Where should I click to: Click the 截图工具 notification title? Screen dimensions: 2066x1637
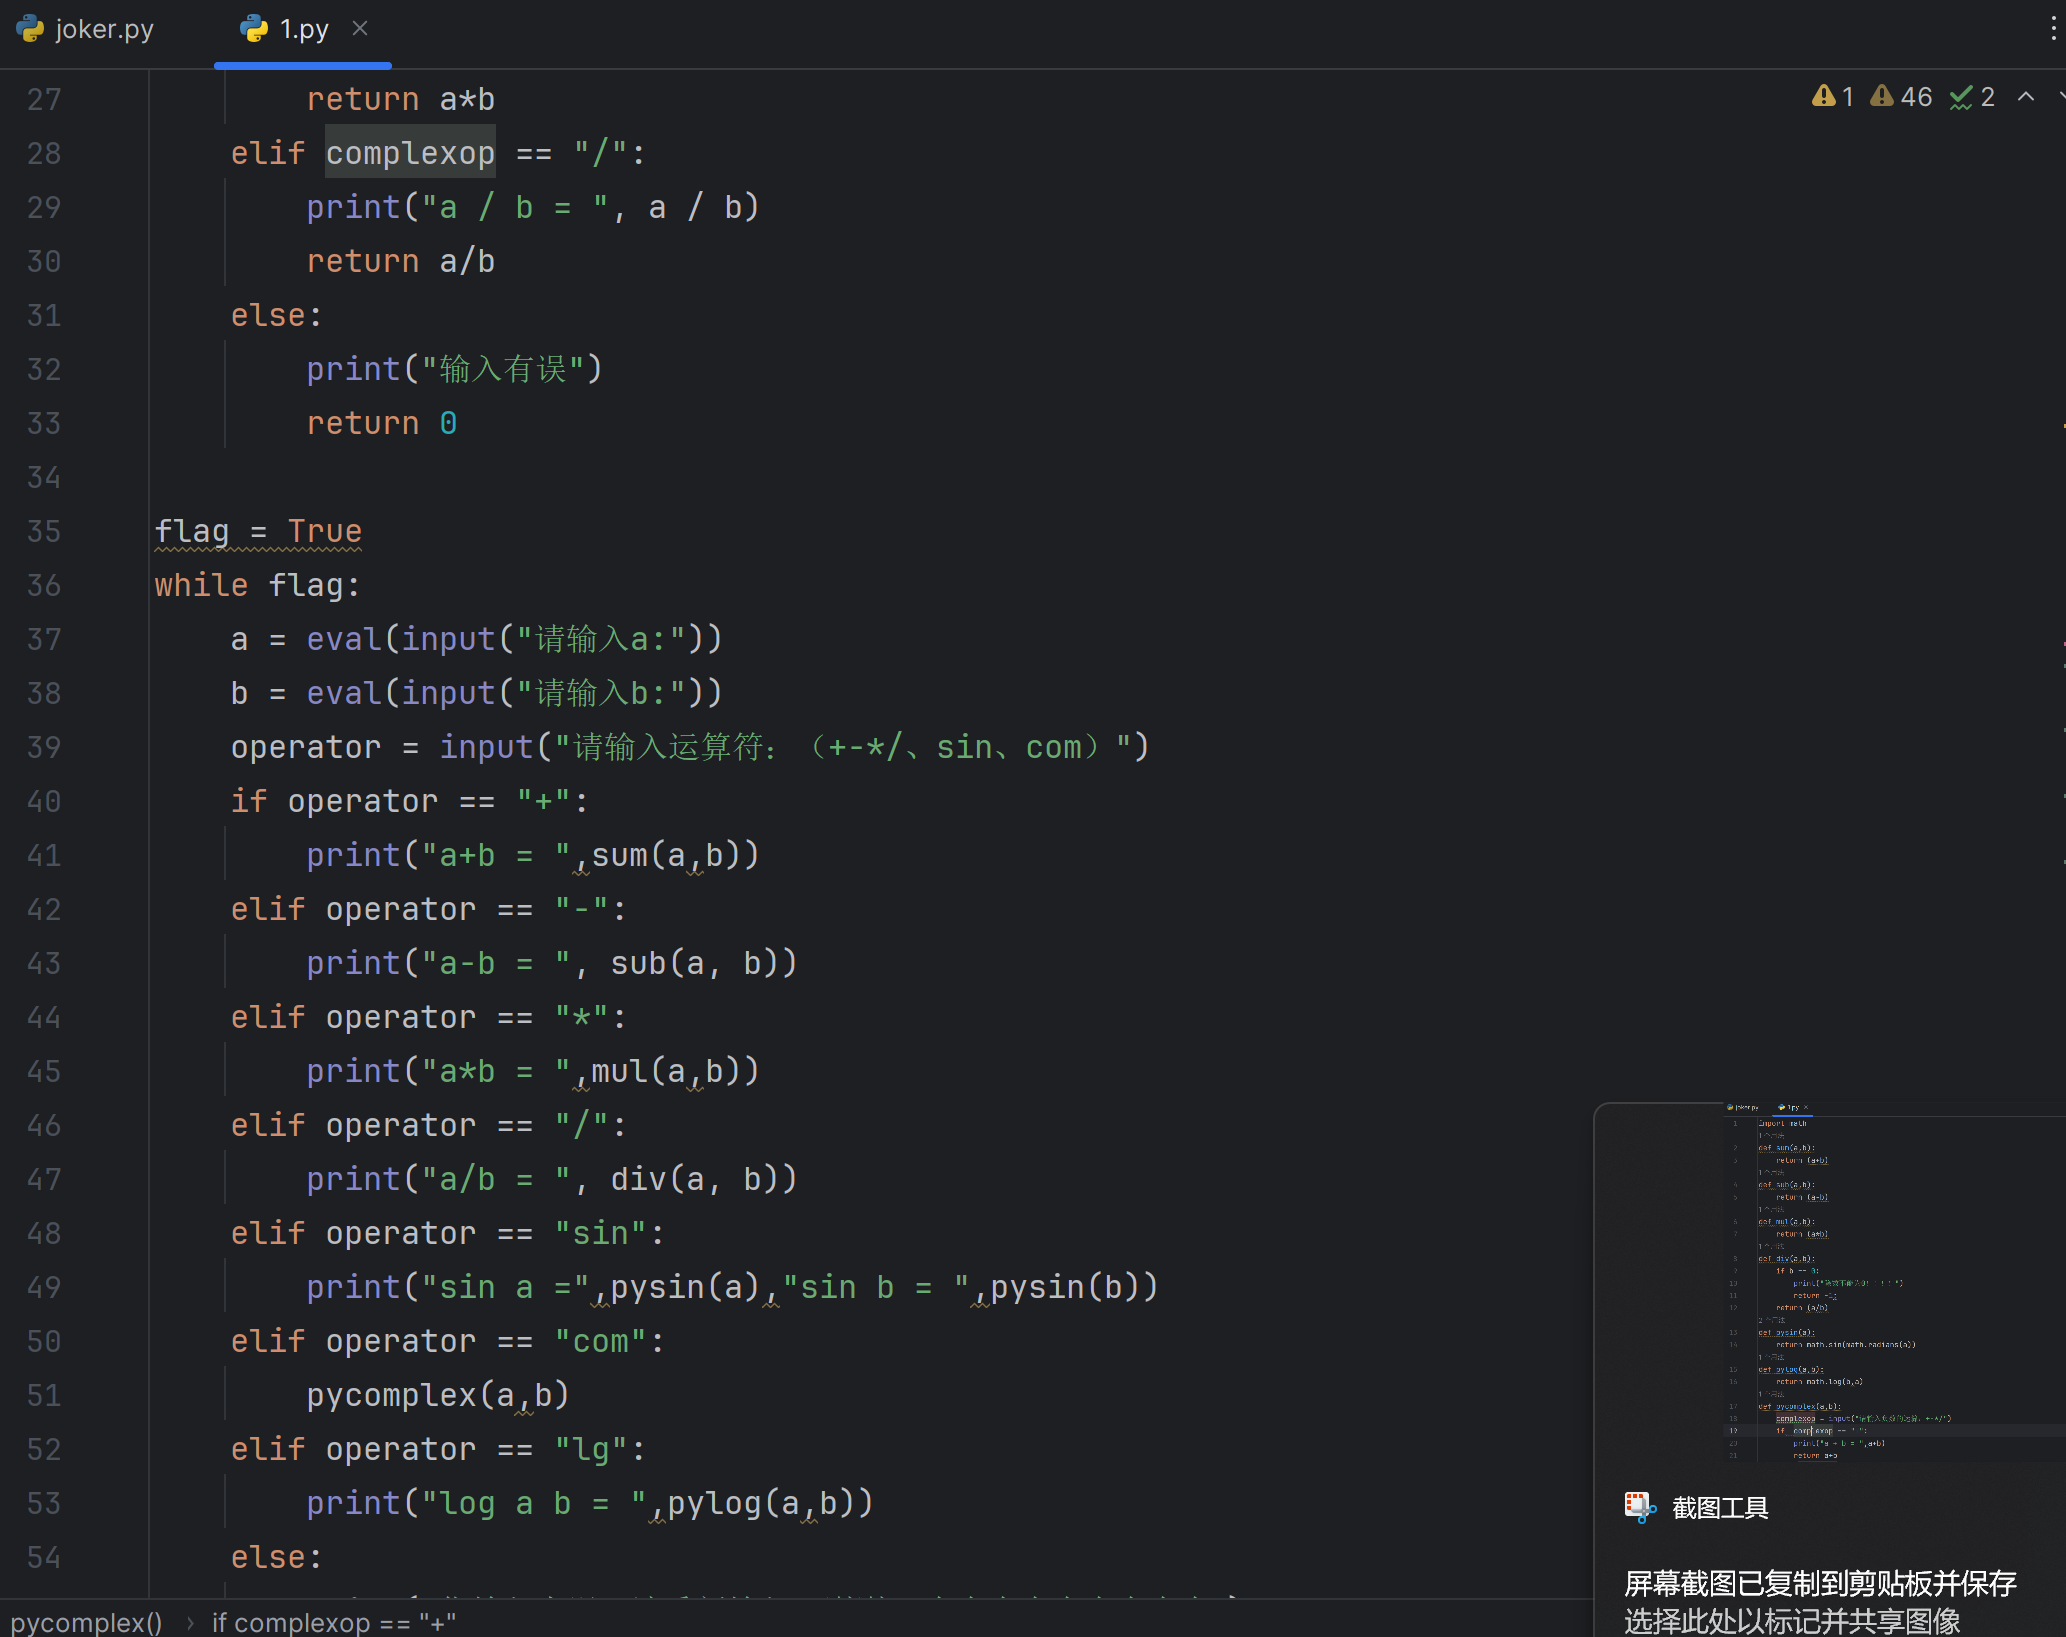pos(1720,1508)
